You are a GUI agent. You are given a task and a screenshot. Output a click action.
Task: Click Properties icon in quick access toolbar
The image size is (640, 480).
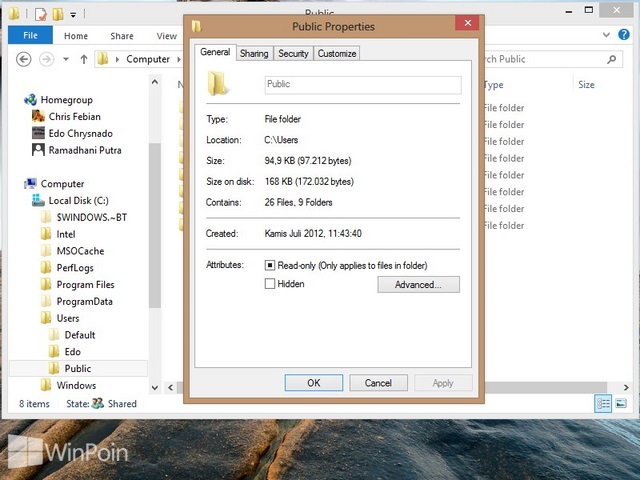40,14
